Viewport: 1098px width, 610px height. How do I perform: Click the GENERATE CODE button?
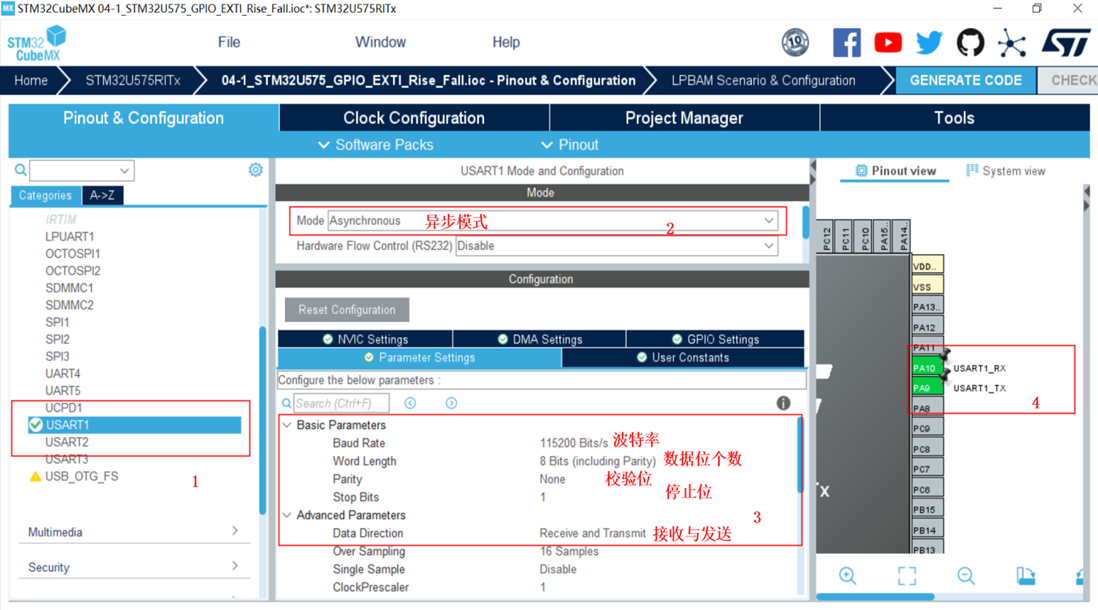(966, 81)
